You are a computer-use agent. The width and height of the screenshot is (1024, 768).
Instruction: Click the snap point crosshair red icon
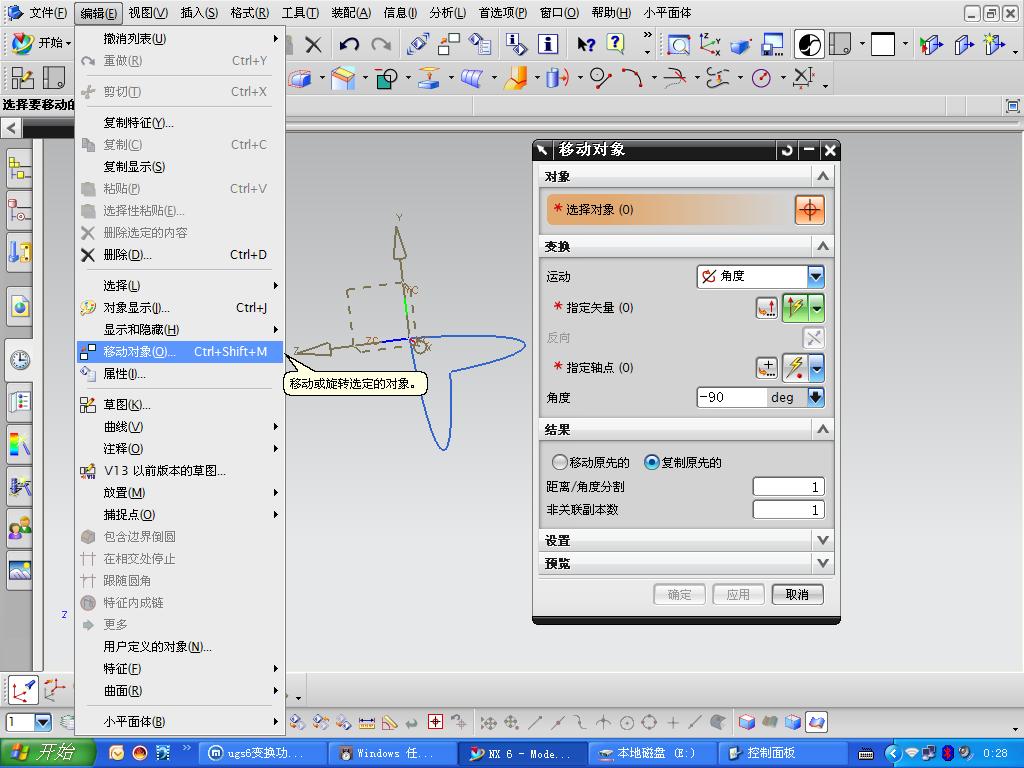click(435, 722)
